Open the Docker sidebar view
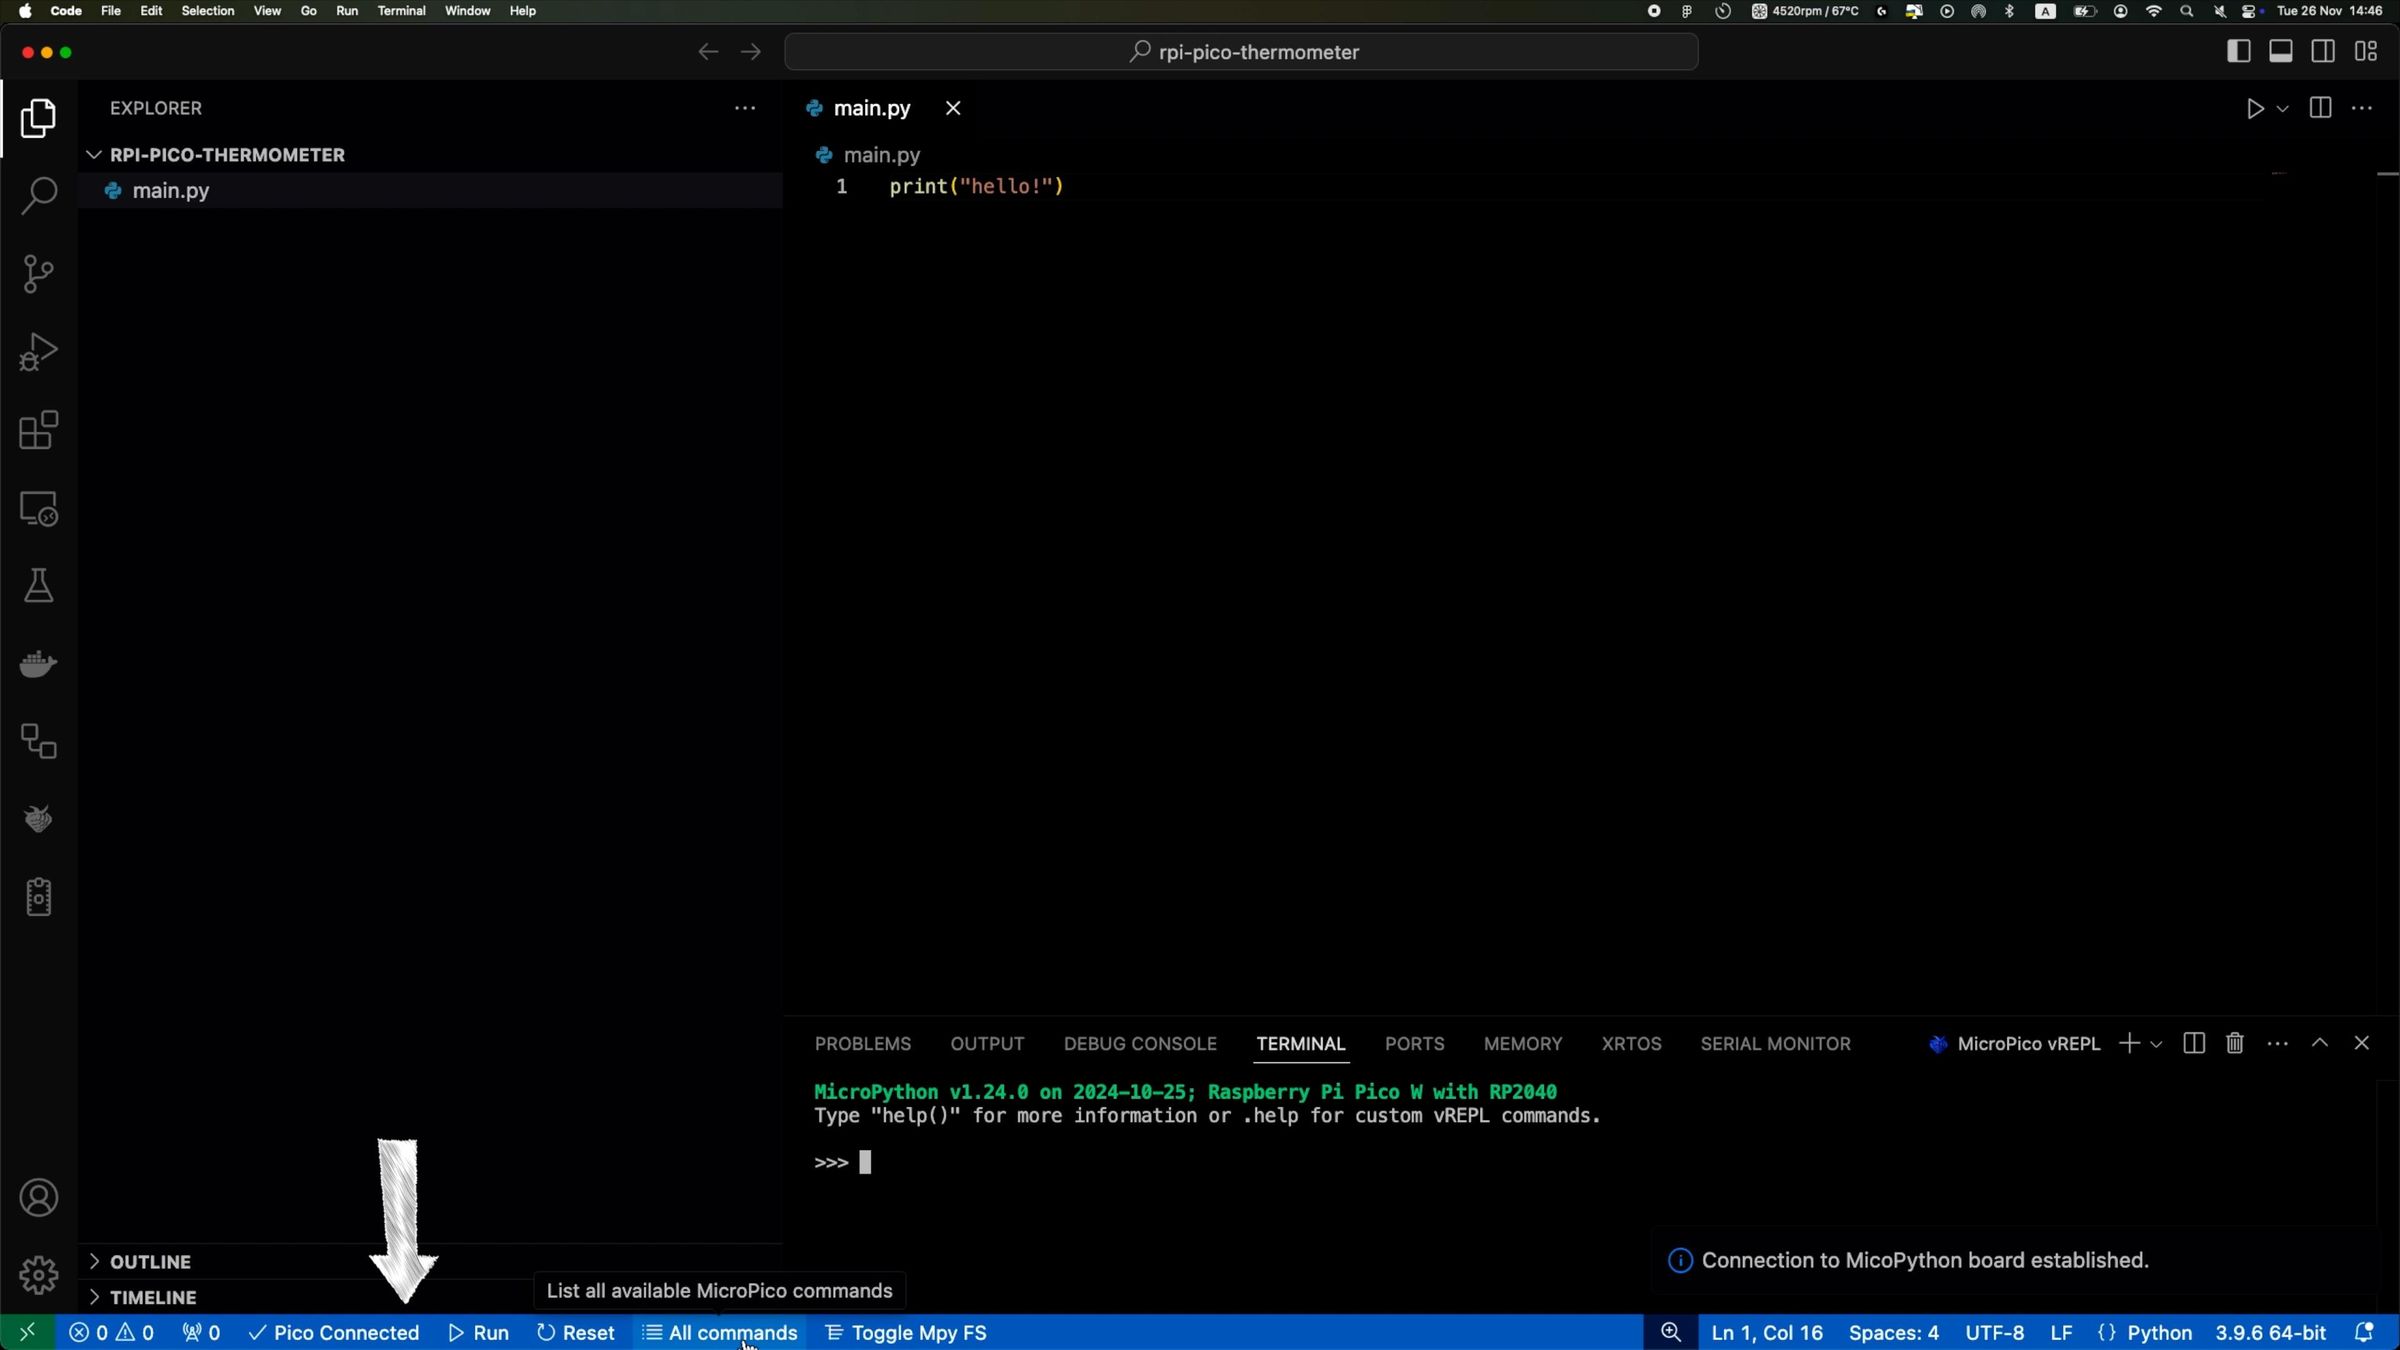The width and height of the screenshot is (2400, 1350). (38, 664)
